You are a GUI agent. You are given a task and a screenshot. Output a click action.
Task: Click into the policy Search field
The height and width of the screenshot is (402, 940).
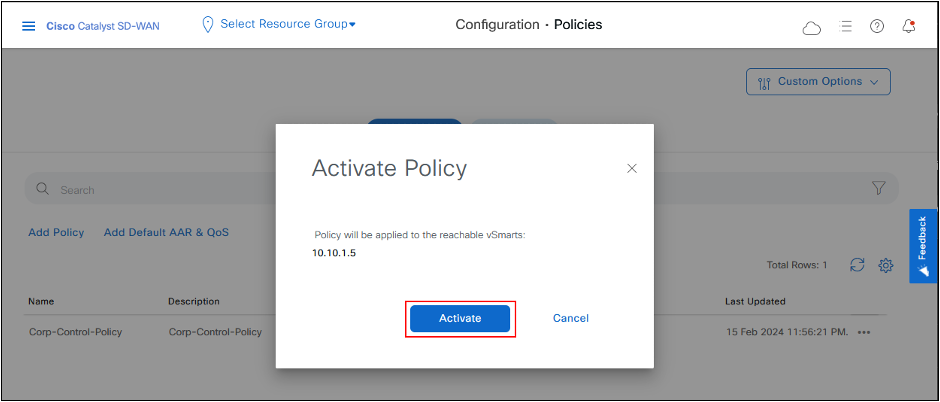150,189
